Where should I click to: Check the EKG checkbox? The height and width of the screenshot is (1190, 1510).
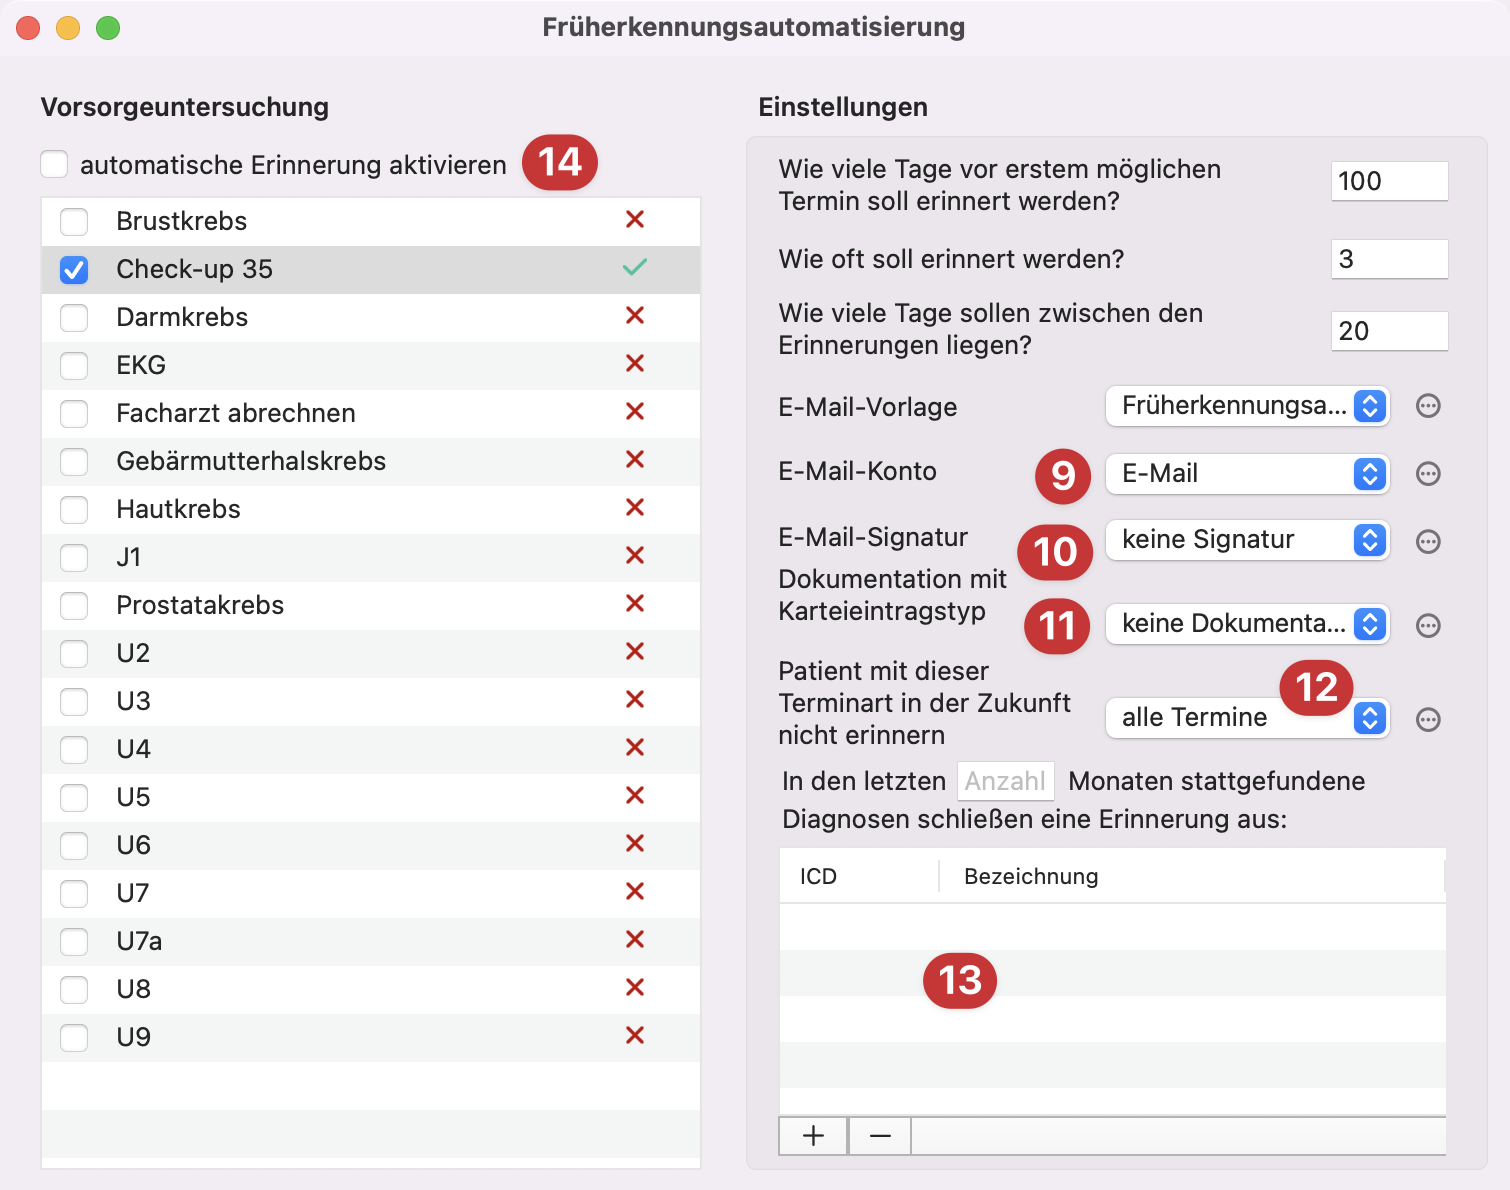(x=74, y=365)
